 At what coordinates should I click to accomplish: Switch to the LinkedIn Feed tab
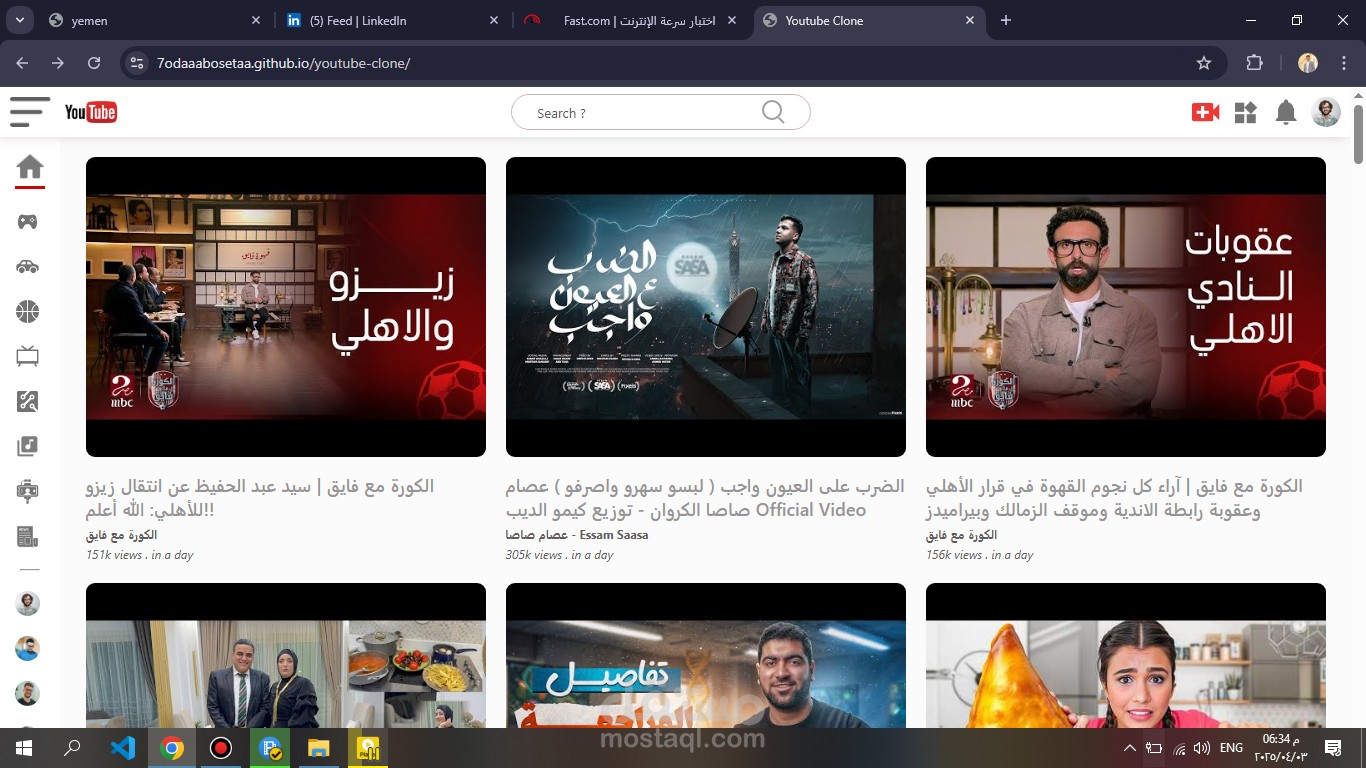coord(392,20)
